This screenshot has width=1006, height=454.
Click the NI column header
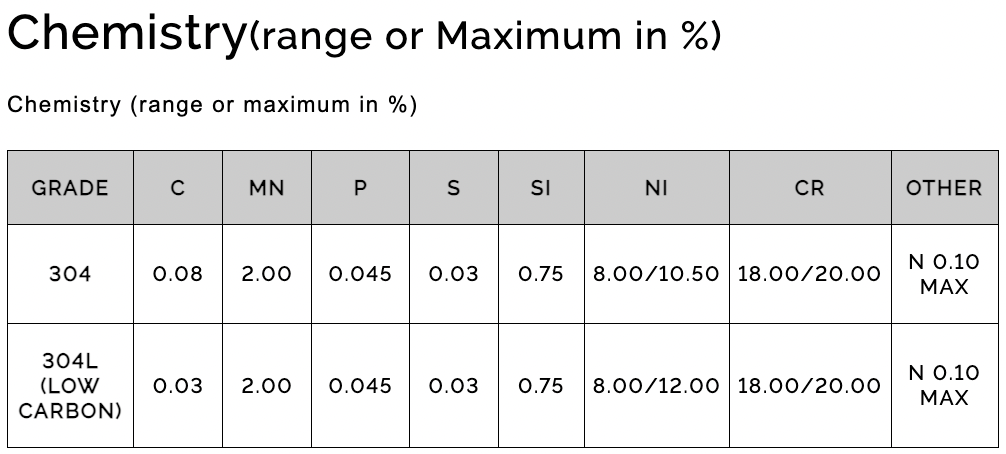tap(656, 188)
